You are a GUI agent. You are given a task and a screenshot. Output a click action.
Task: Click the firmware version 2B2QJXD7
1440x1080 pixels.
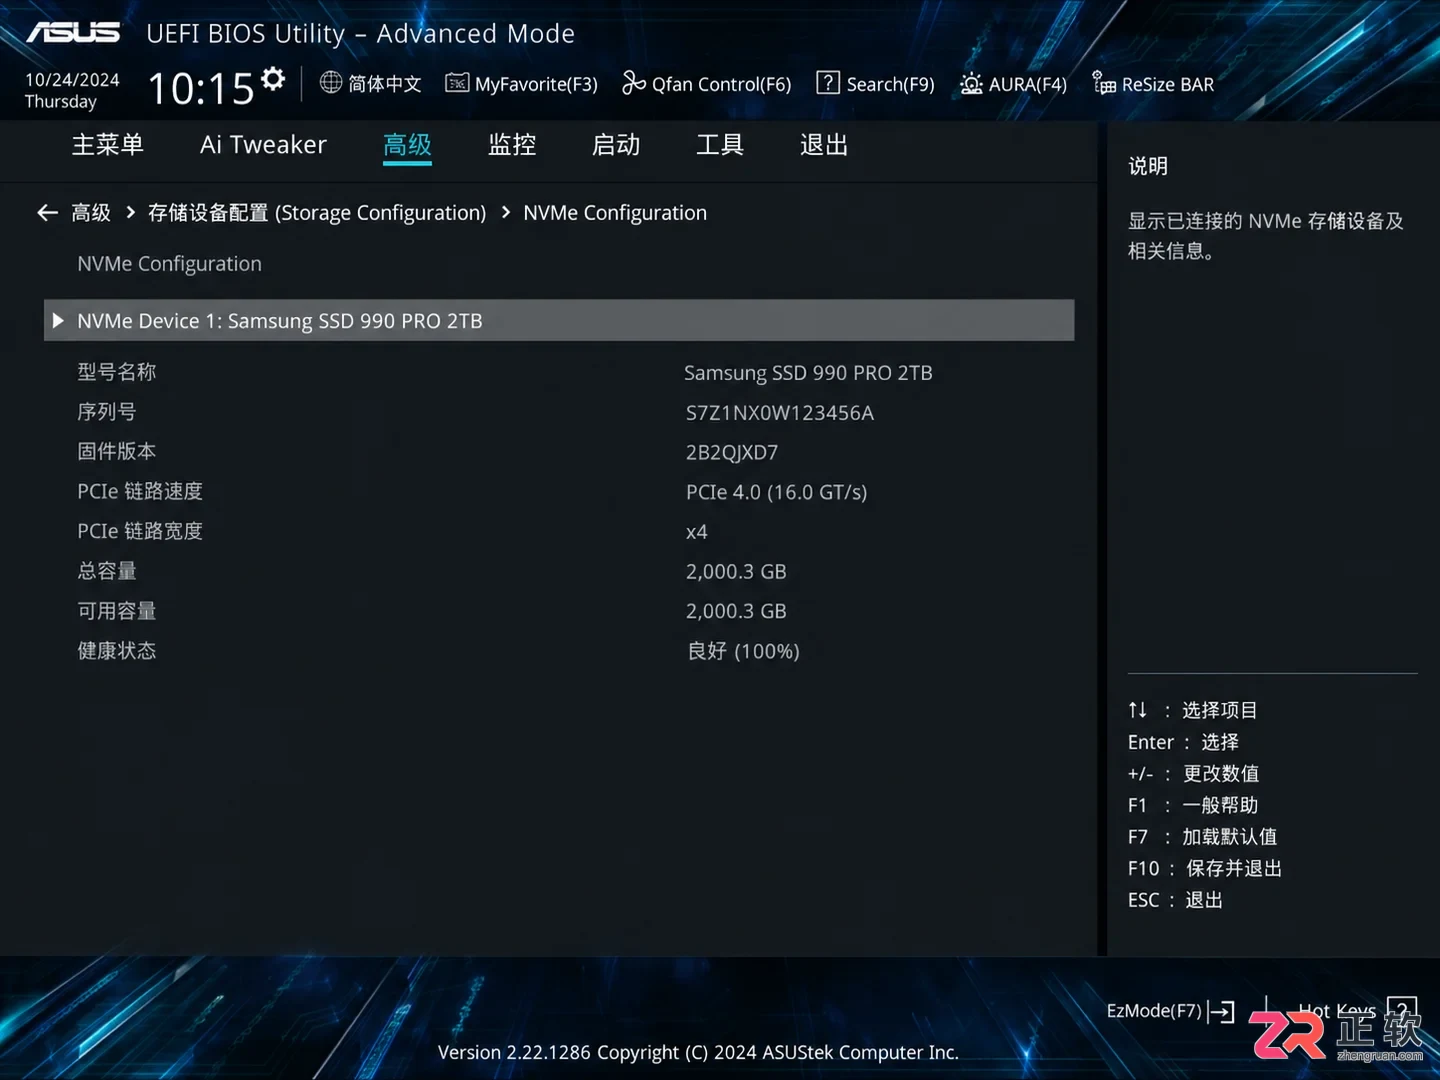732,453
